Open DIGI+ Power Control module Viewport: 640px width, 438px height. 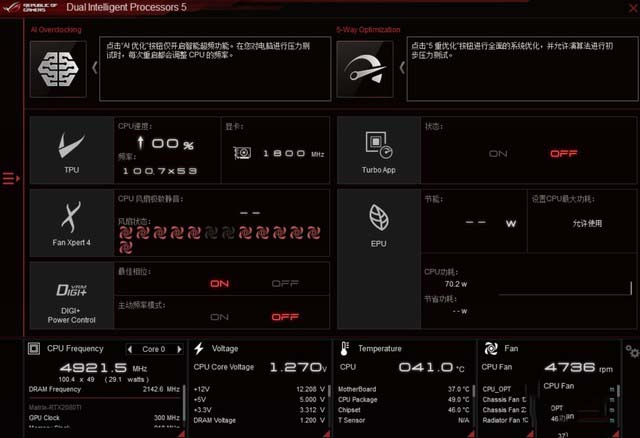point(71,296)
